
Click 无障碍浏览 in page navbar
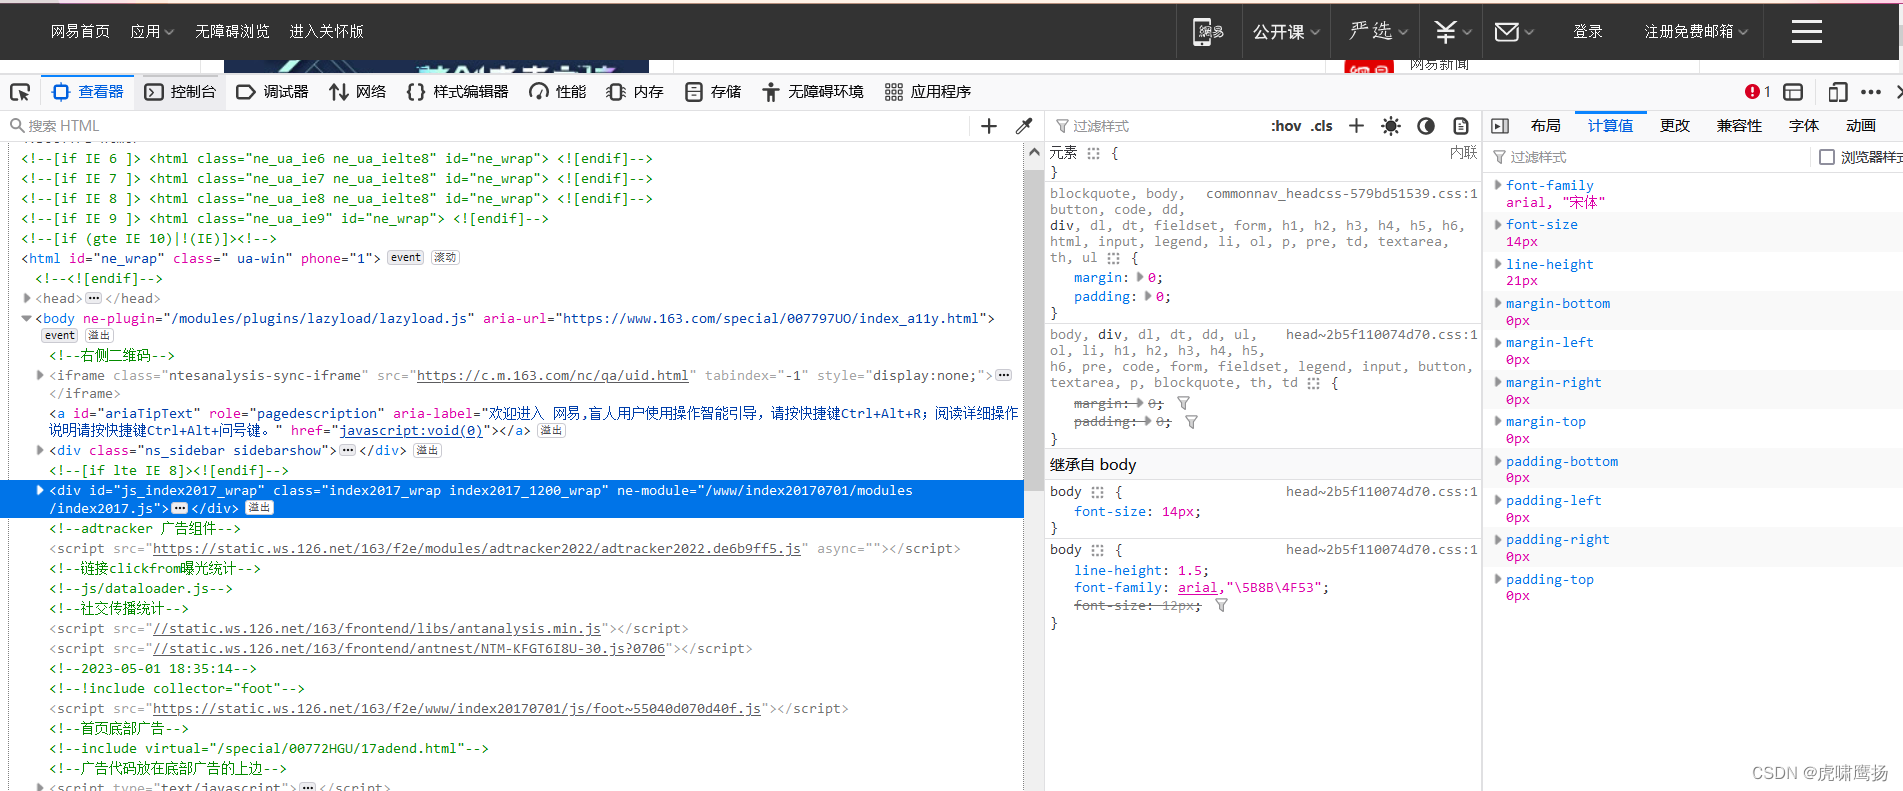[x=232, y=32]
